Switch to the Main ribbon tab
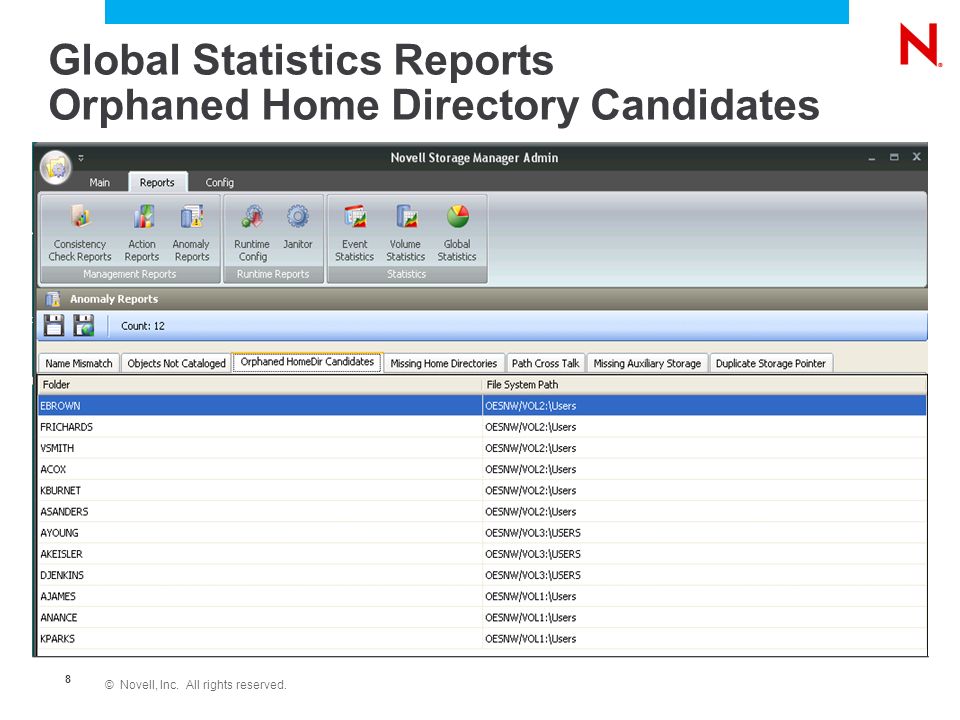 (100, 182)
